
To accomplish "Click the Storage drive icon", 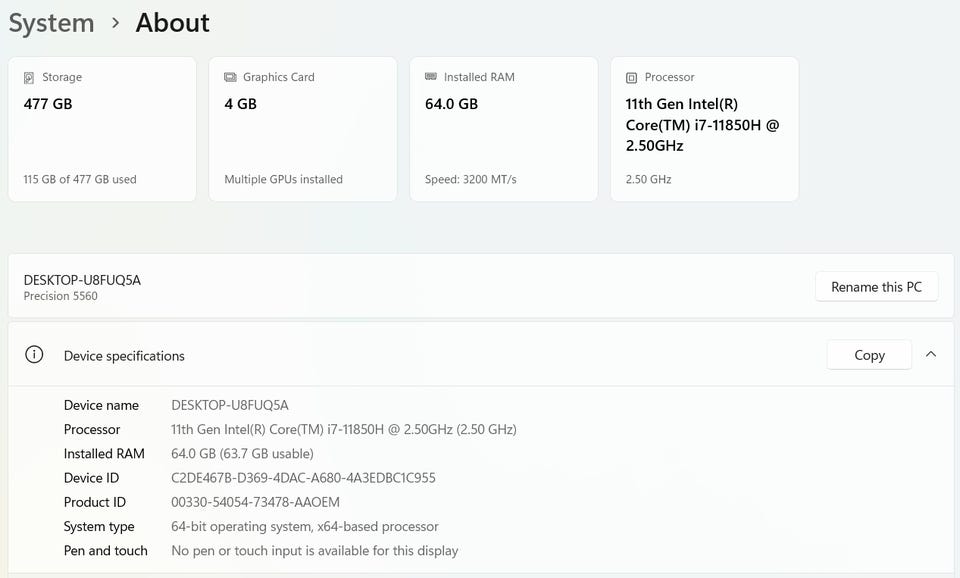I will pyautogui.click(x=31, y=77).
